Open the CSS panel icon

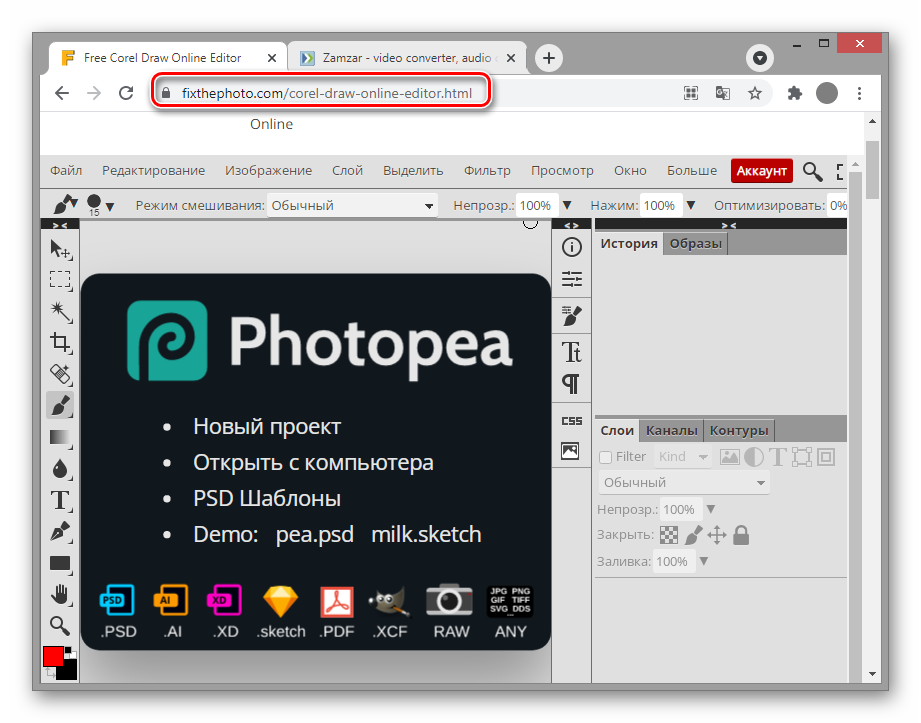(572, 421)
